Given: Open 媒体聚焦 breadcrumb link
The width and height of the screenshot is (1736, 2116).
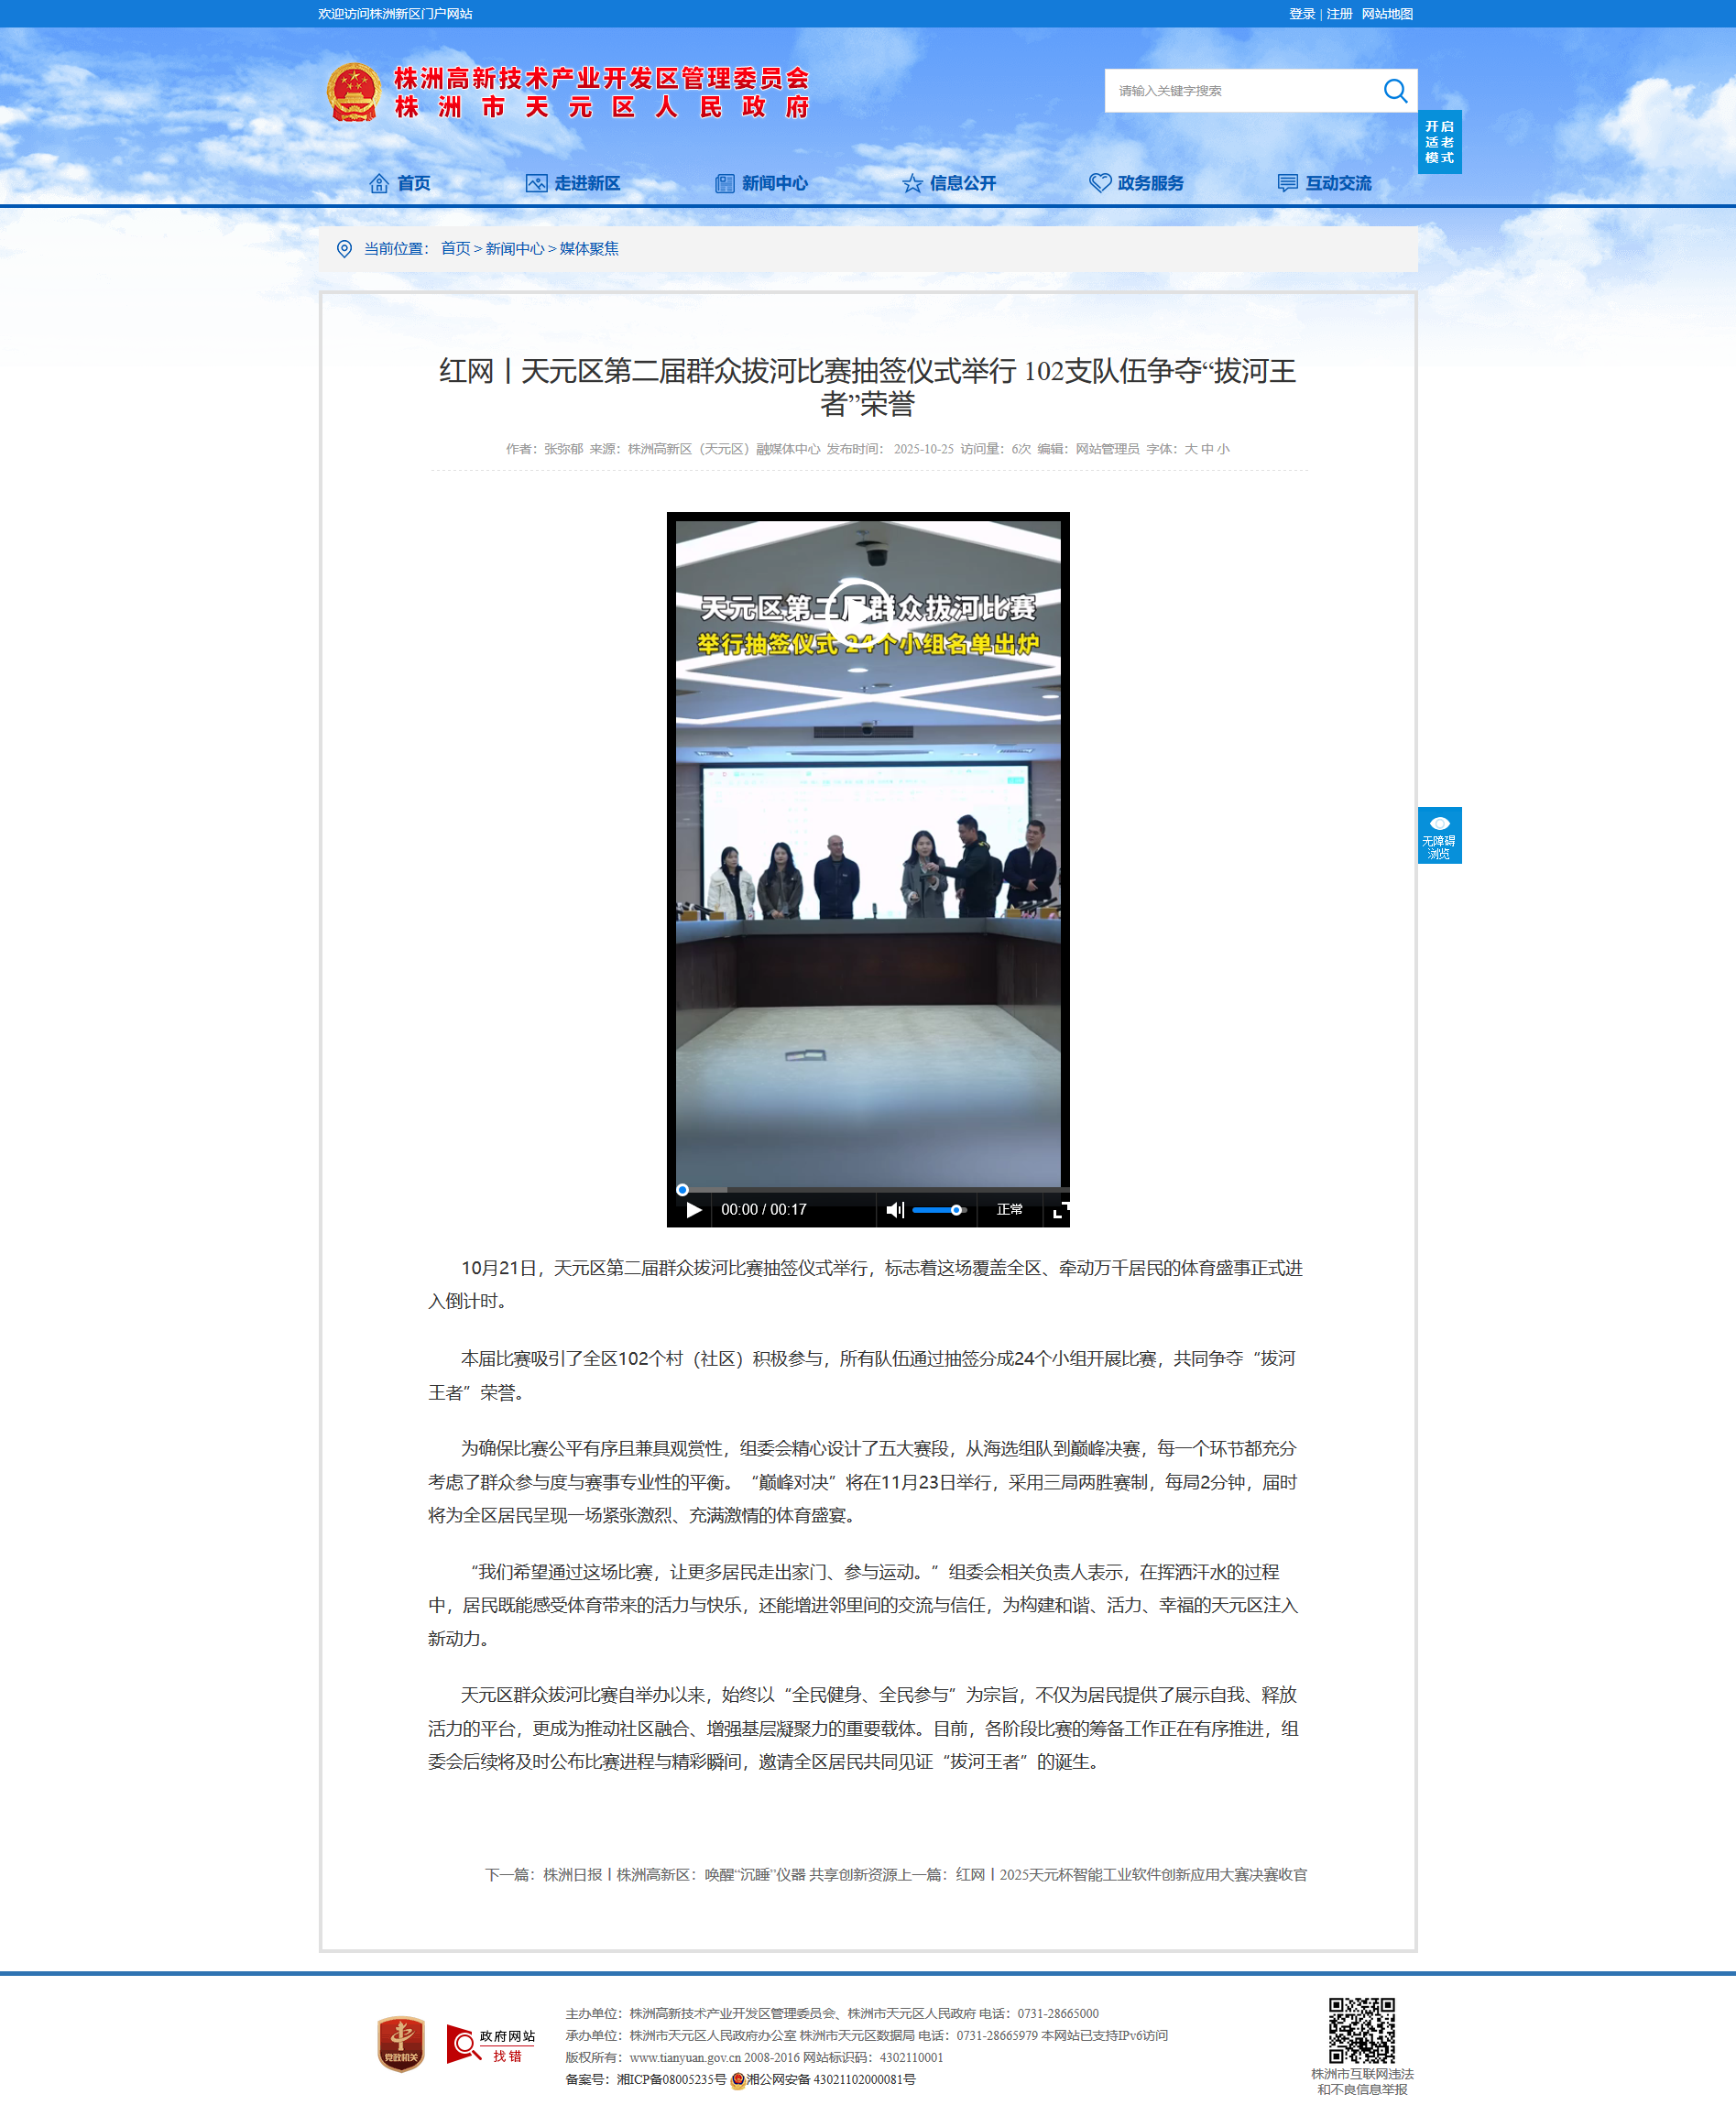Looking at the screenshot, I should pyautogui.click(x=589, y=249).
